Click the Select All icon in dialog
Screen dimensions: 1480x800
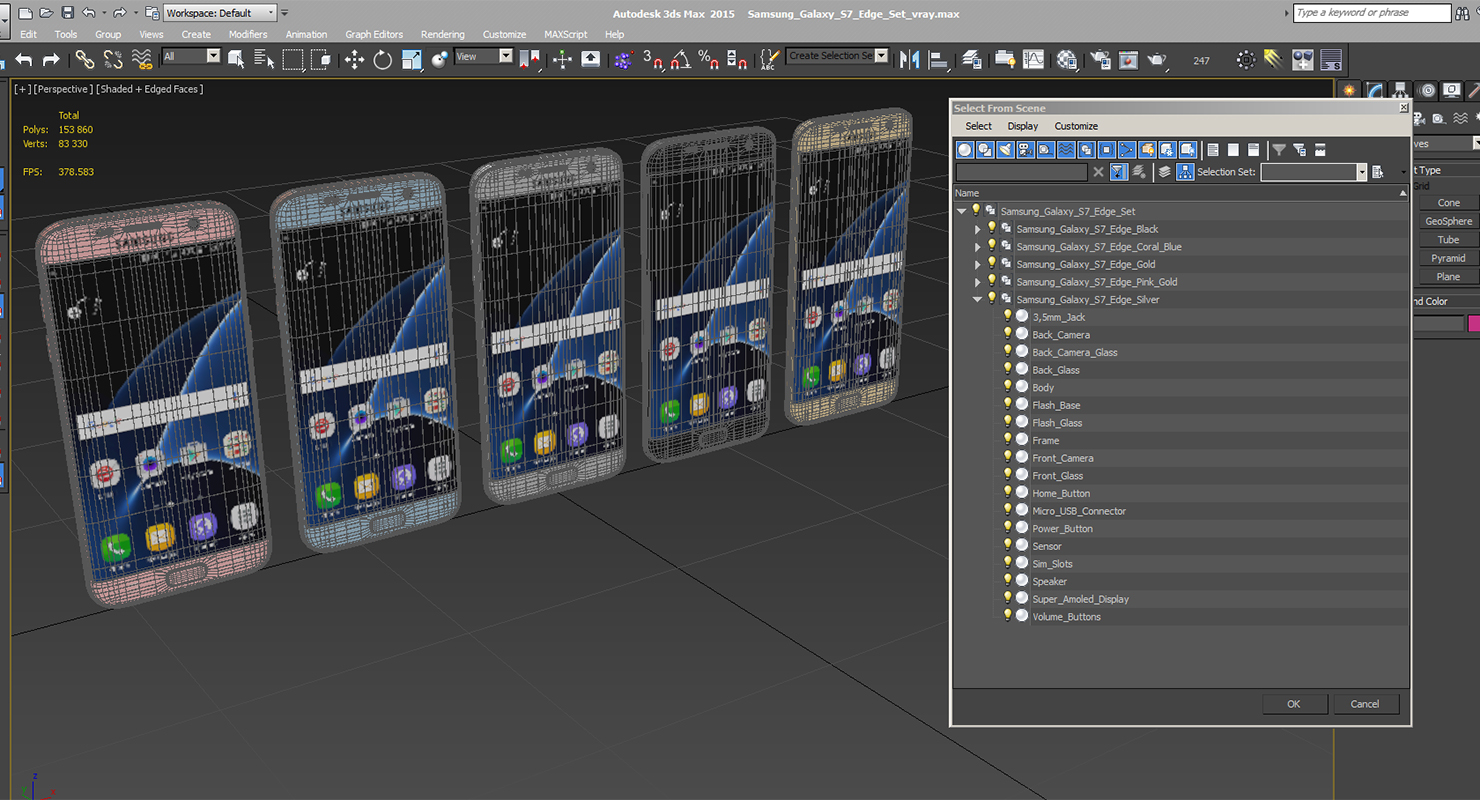1213,150
